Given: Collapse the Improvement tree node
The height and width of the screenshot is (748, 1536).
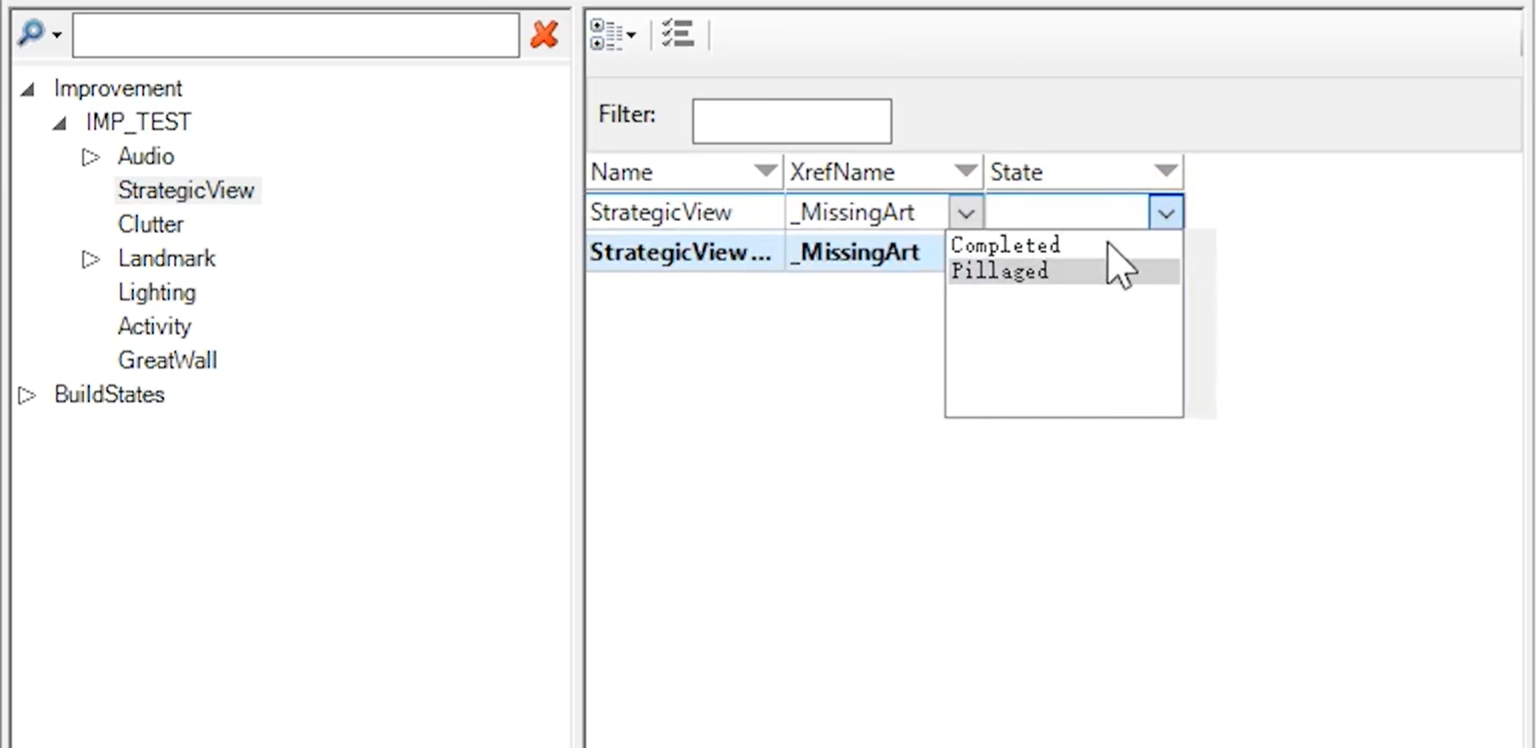Looking at the screenshot, I should coord(28,89).
